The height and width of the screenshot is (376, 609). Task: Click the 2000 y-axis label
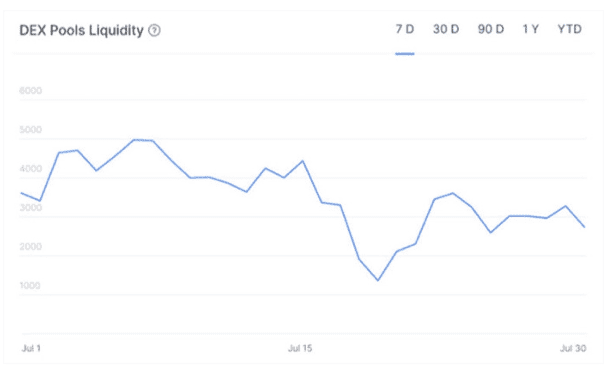[x=30, y=247]
